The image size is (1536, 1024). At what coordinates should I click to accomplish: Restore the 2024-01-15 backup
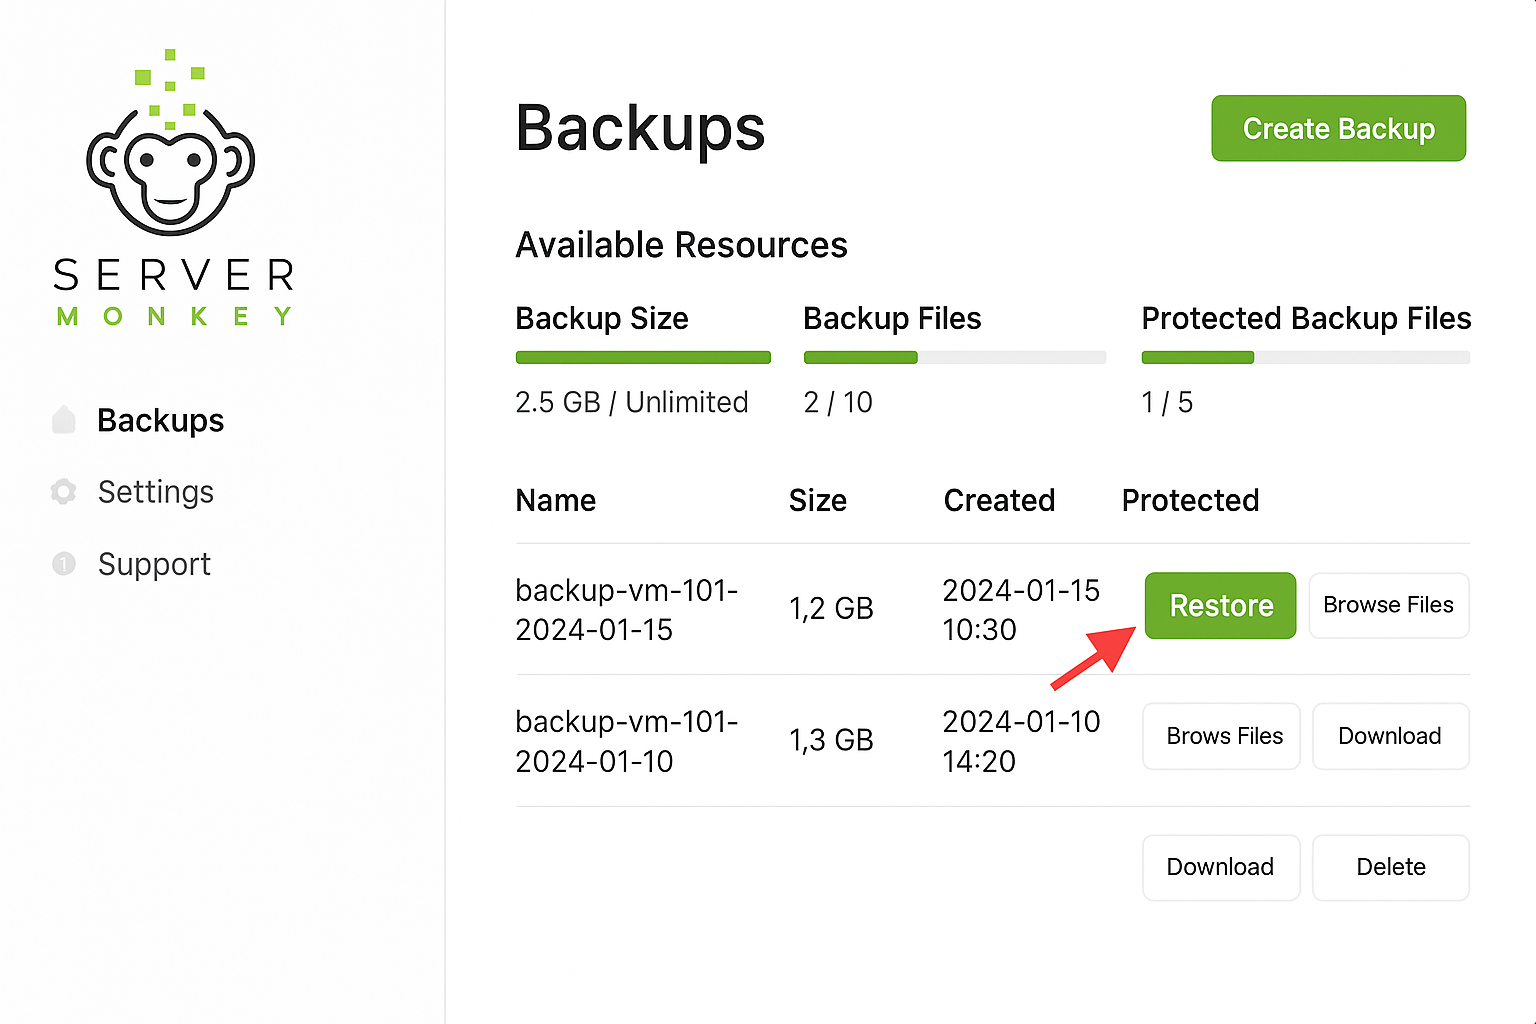point(1220,606)
